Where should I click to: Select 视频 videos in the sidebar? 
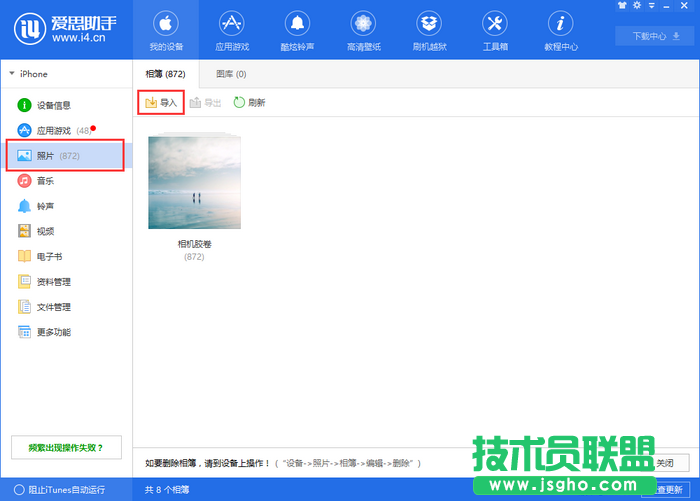click(67, 231)
